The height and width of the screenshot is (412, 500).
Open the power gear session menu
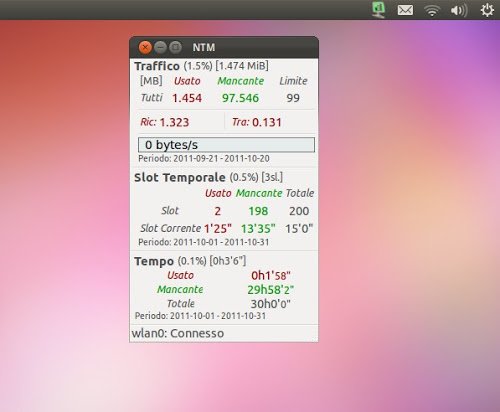487,10
